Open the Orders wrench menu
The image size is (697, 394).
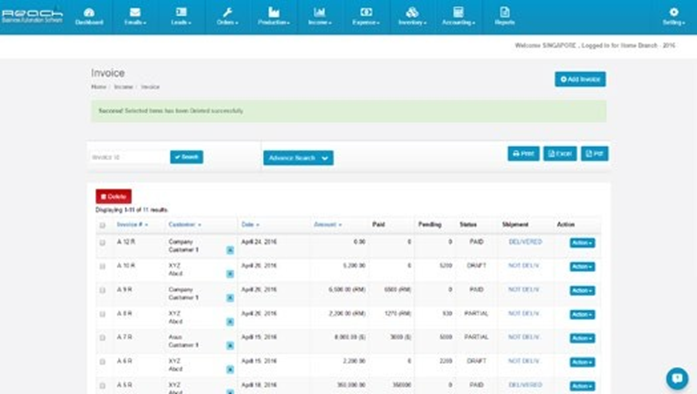tap(227, 16)
